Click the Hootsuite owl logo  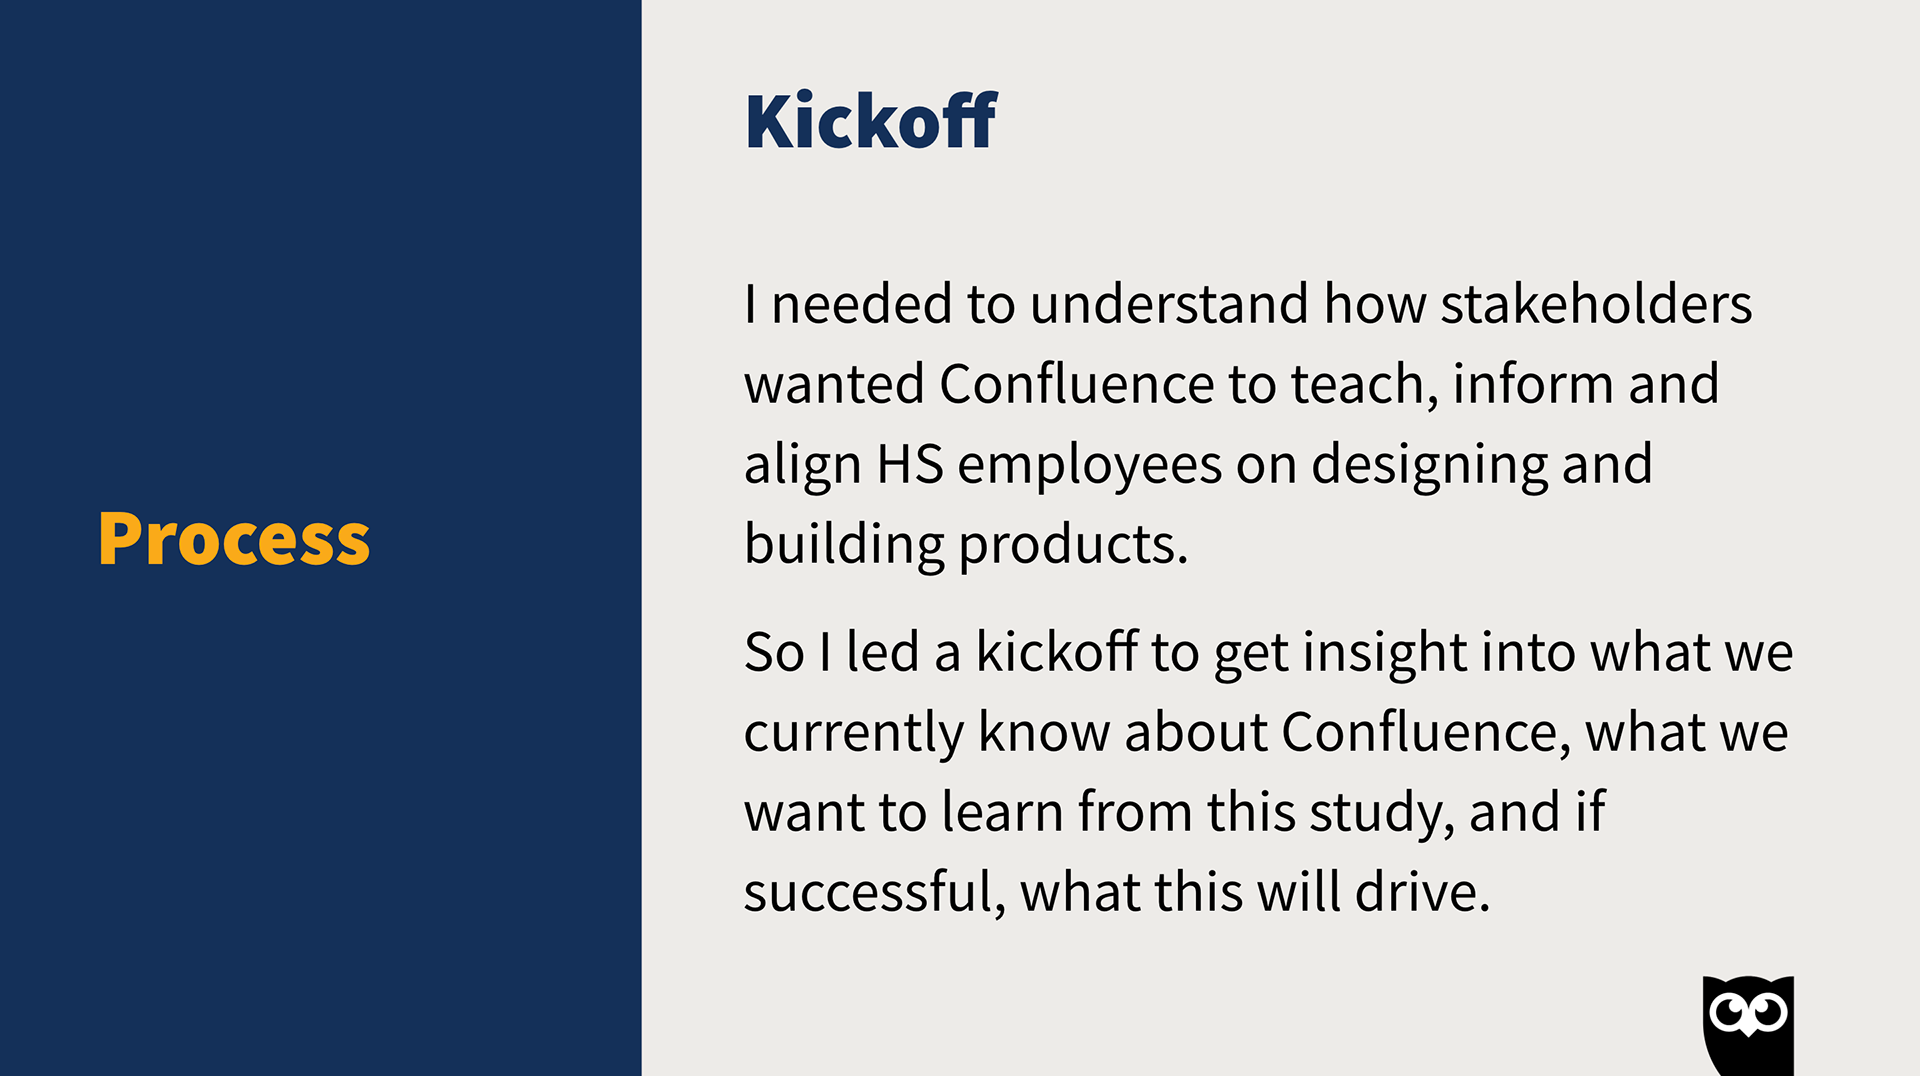(x=1748, y=1025)
